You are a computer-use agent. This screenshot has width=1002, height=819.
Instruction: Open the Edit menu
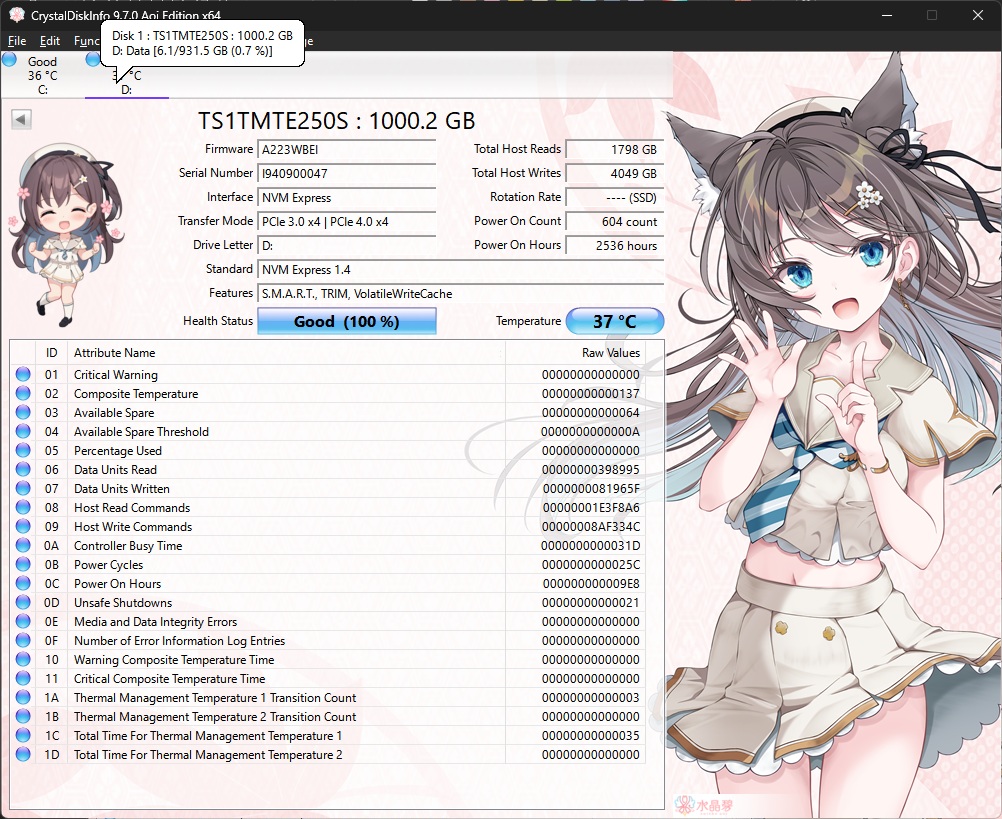pos(50,41)
